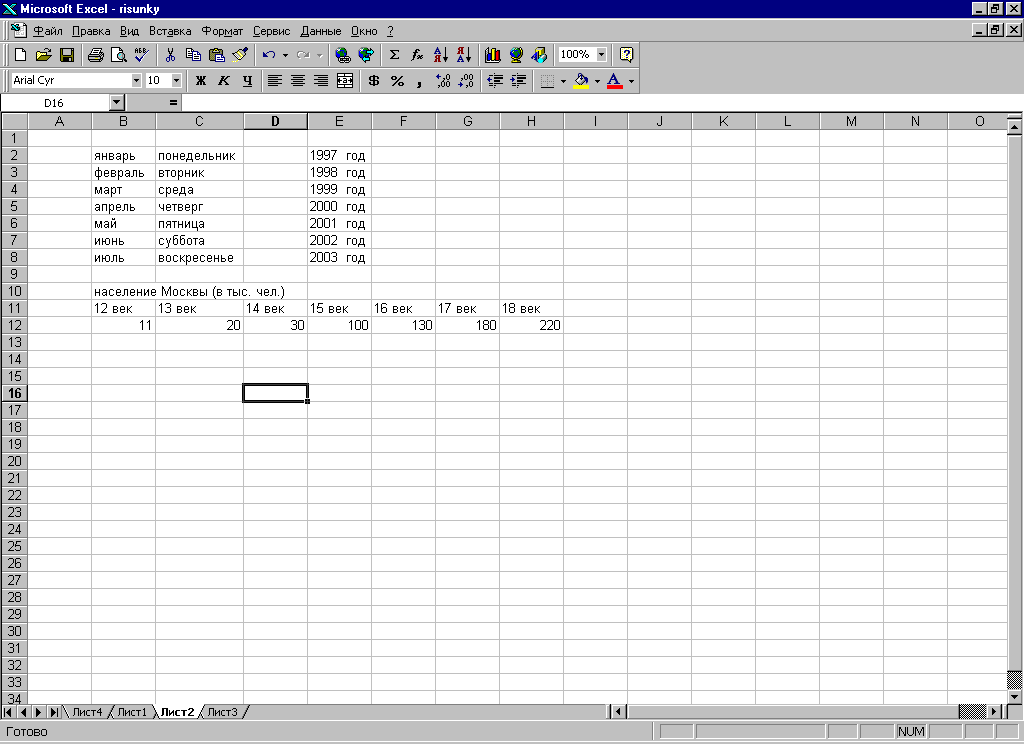Open the Paste Function fx wizard

417,55
